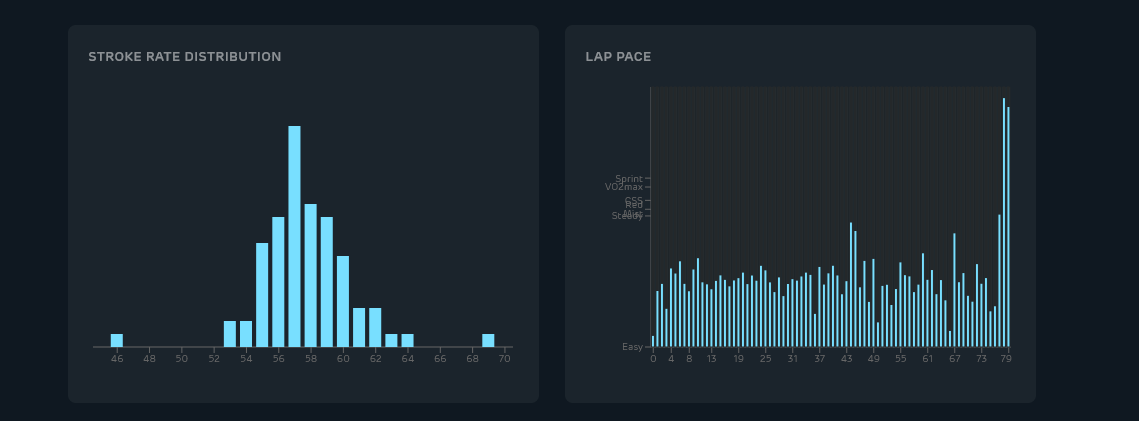This screenshot has width=1139, height=421.
Task: Select the histogram bar at stroke rate 60
Action: (x=343, y=301)
